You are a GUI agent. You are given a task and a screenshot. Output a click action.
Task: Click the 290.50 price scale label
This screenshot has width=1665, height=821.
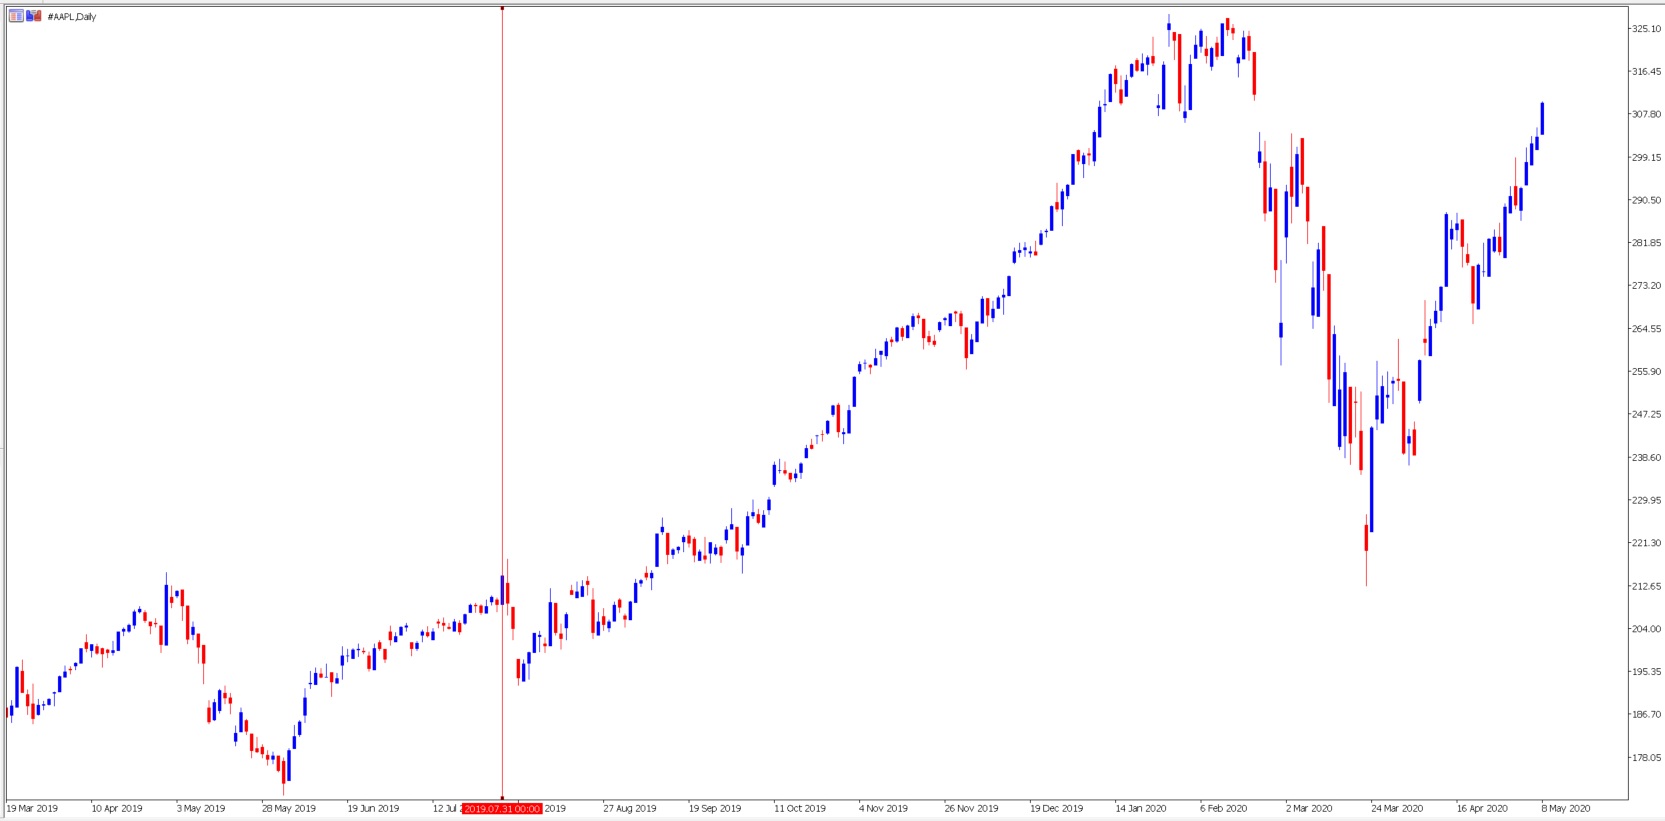1646,200
